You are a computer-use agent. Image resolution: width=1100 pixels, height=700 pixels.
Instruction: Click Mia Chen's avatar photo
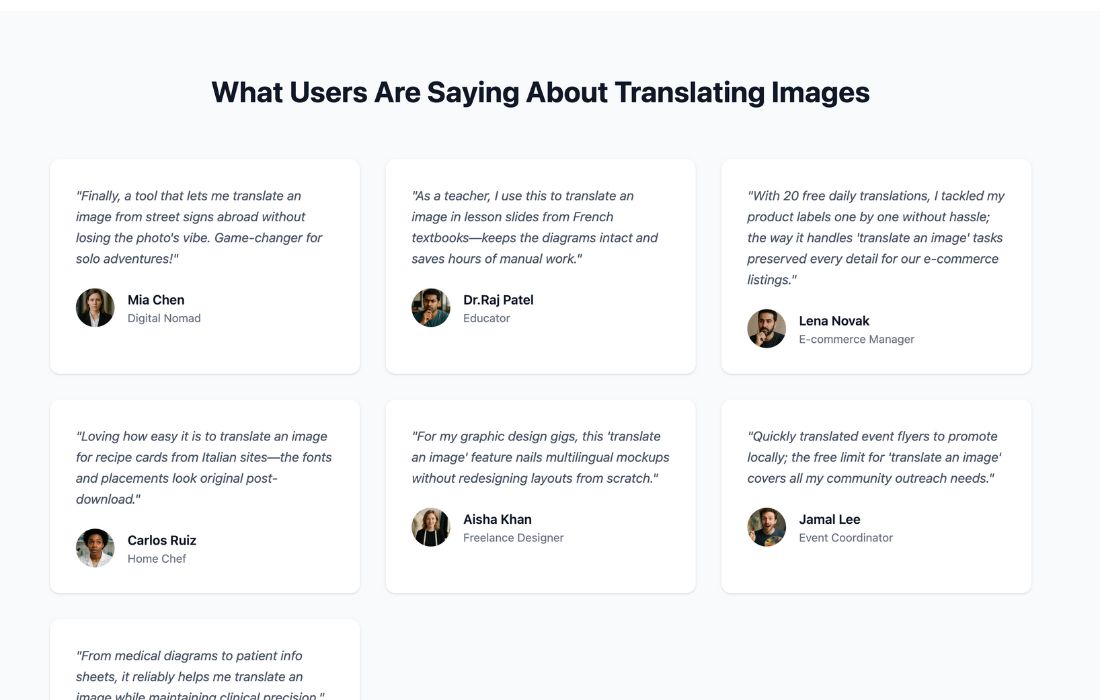[95, 308]
